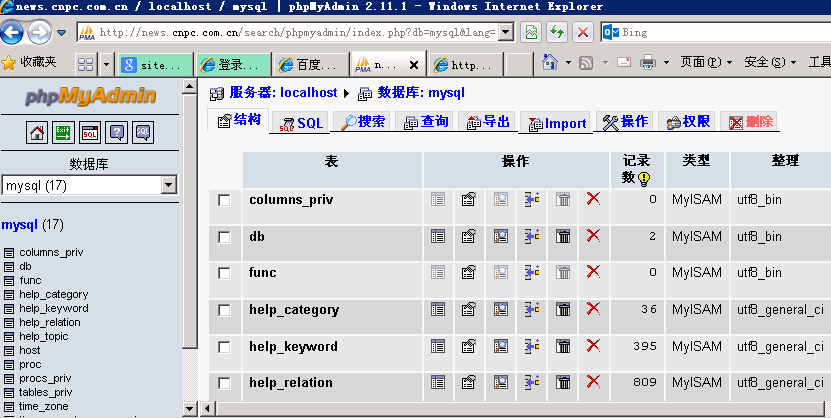831x418 pixels.
Task: Empty the help_keyword table trash icon
Action: click(x=563, y=346)
